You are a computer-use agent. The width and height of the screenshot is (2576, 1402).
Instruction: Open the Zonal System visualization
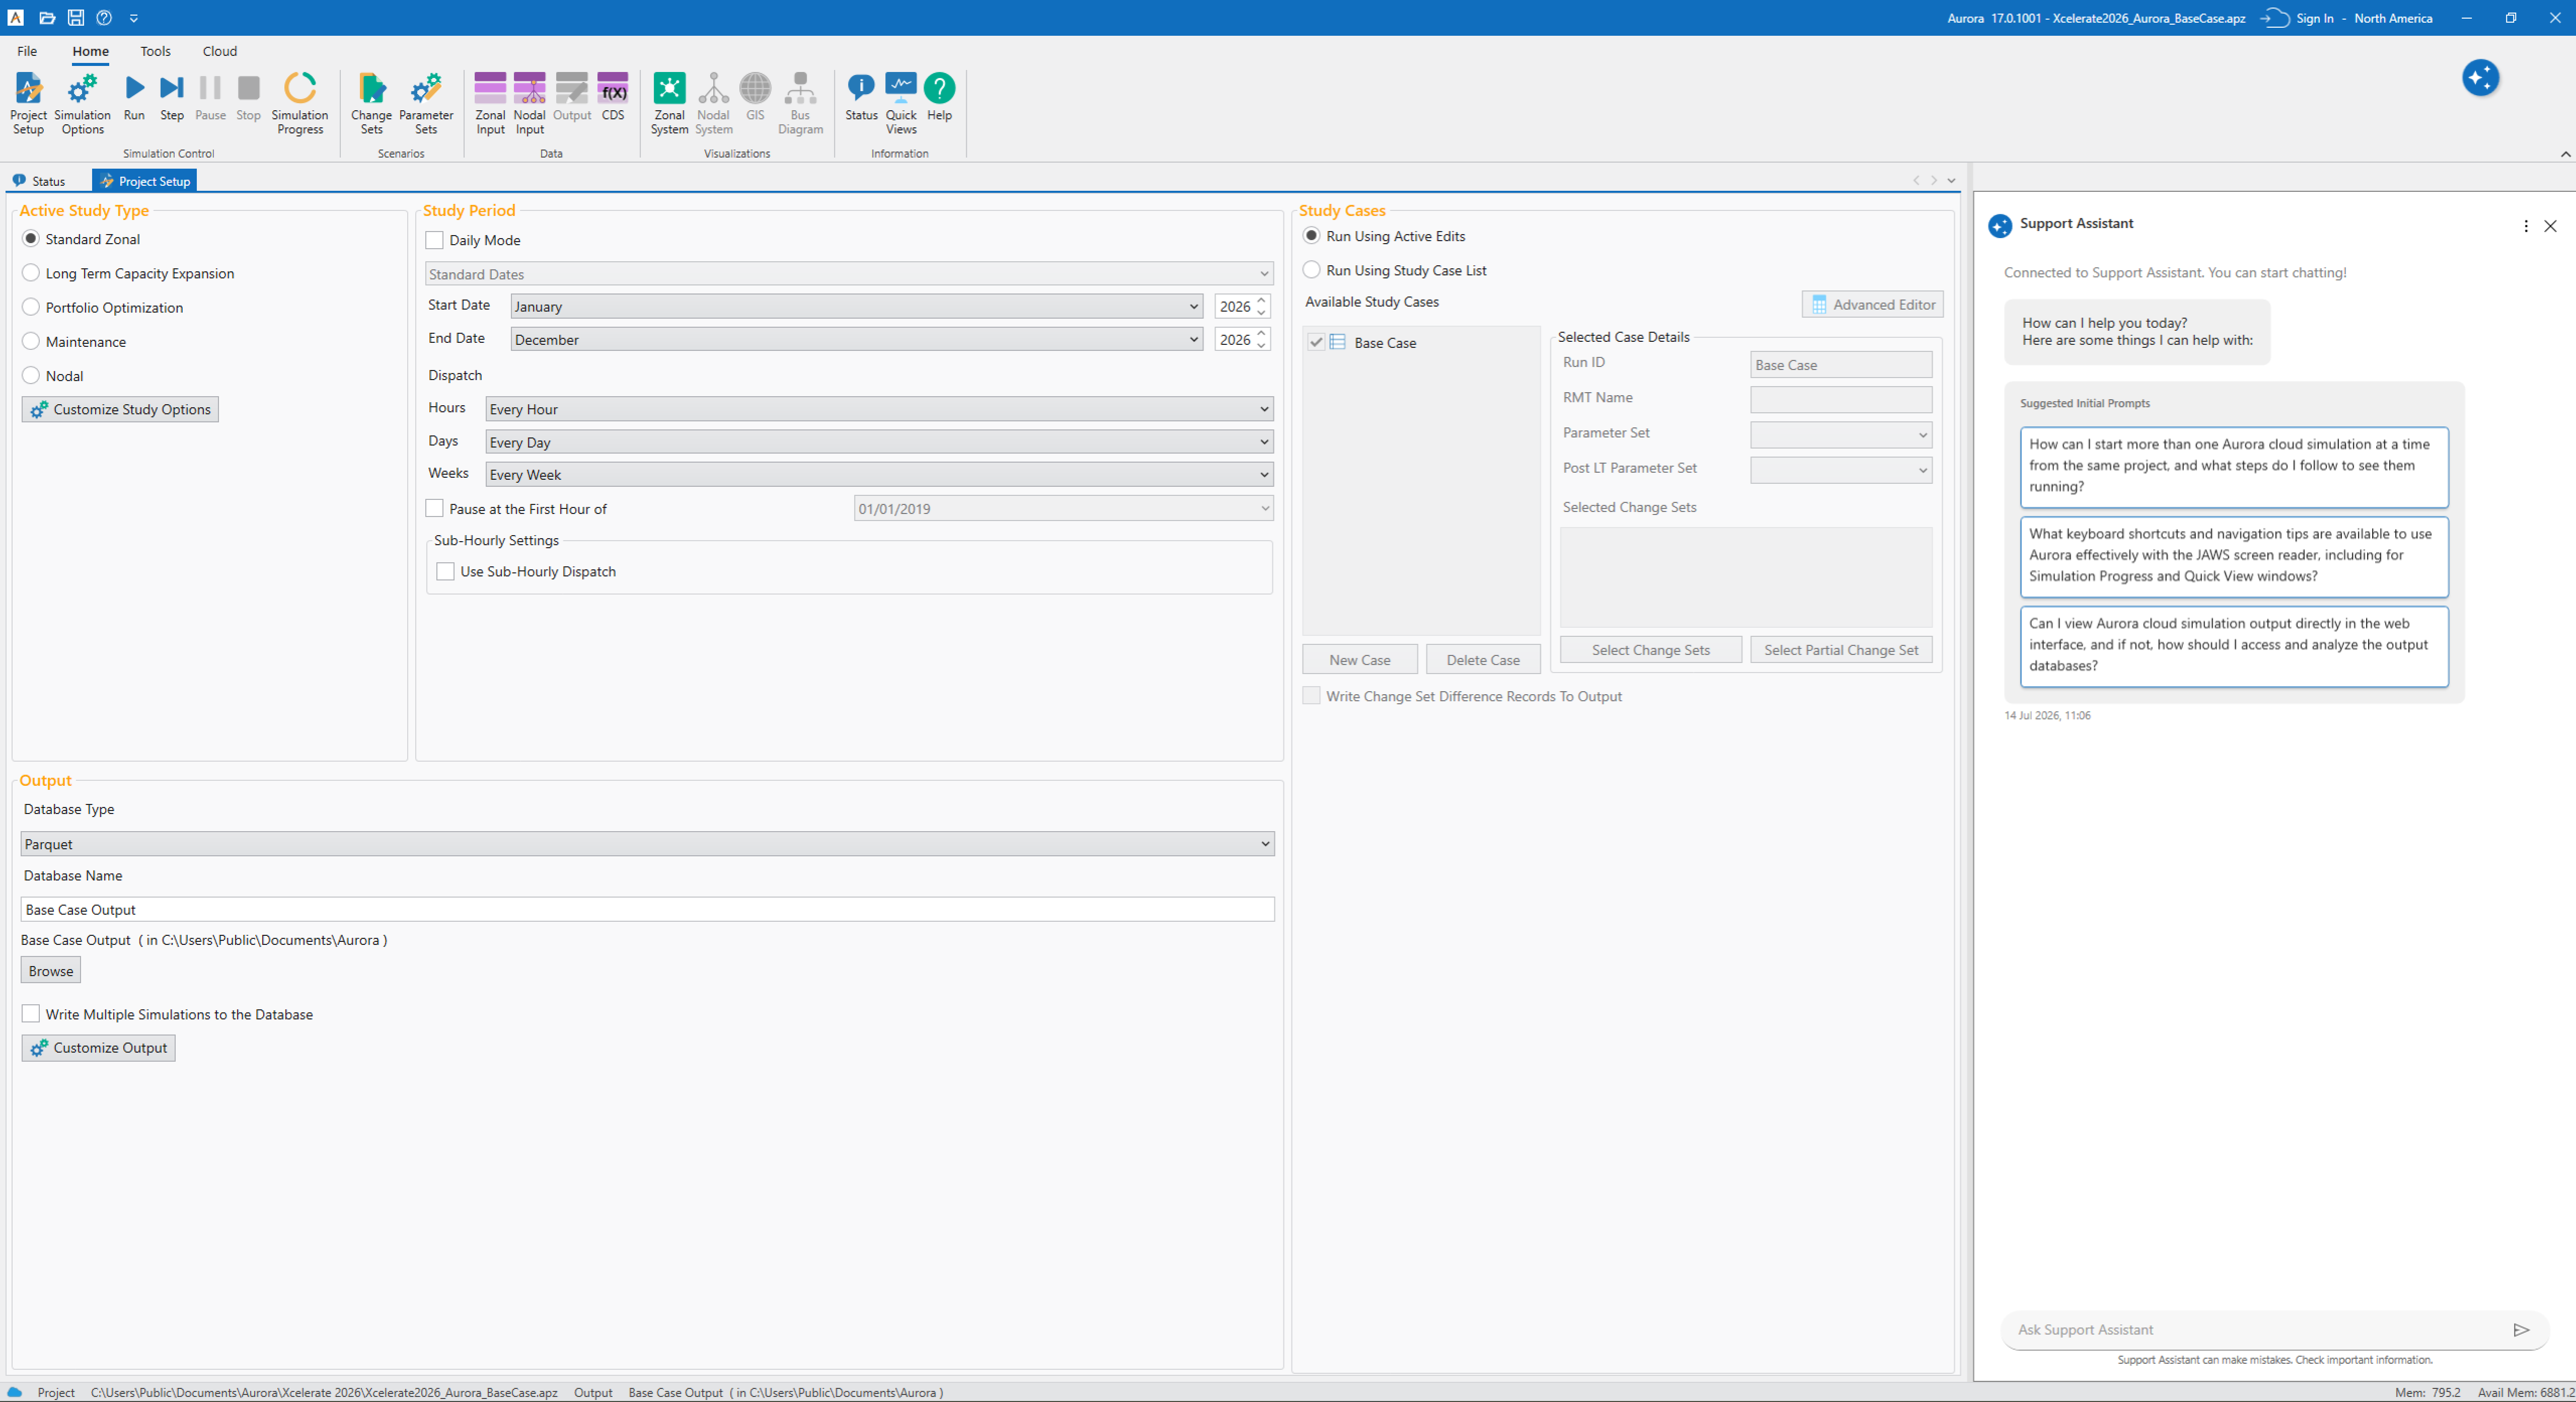(669, 103)
